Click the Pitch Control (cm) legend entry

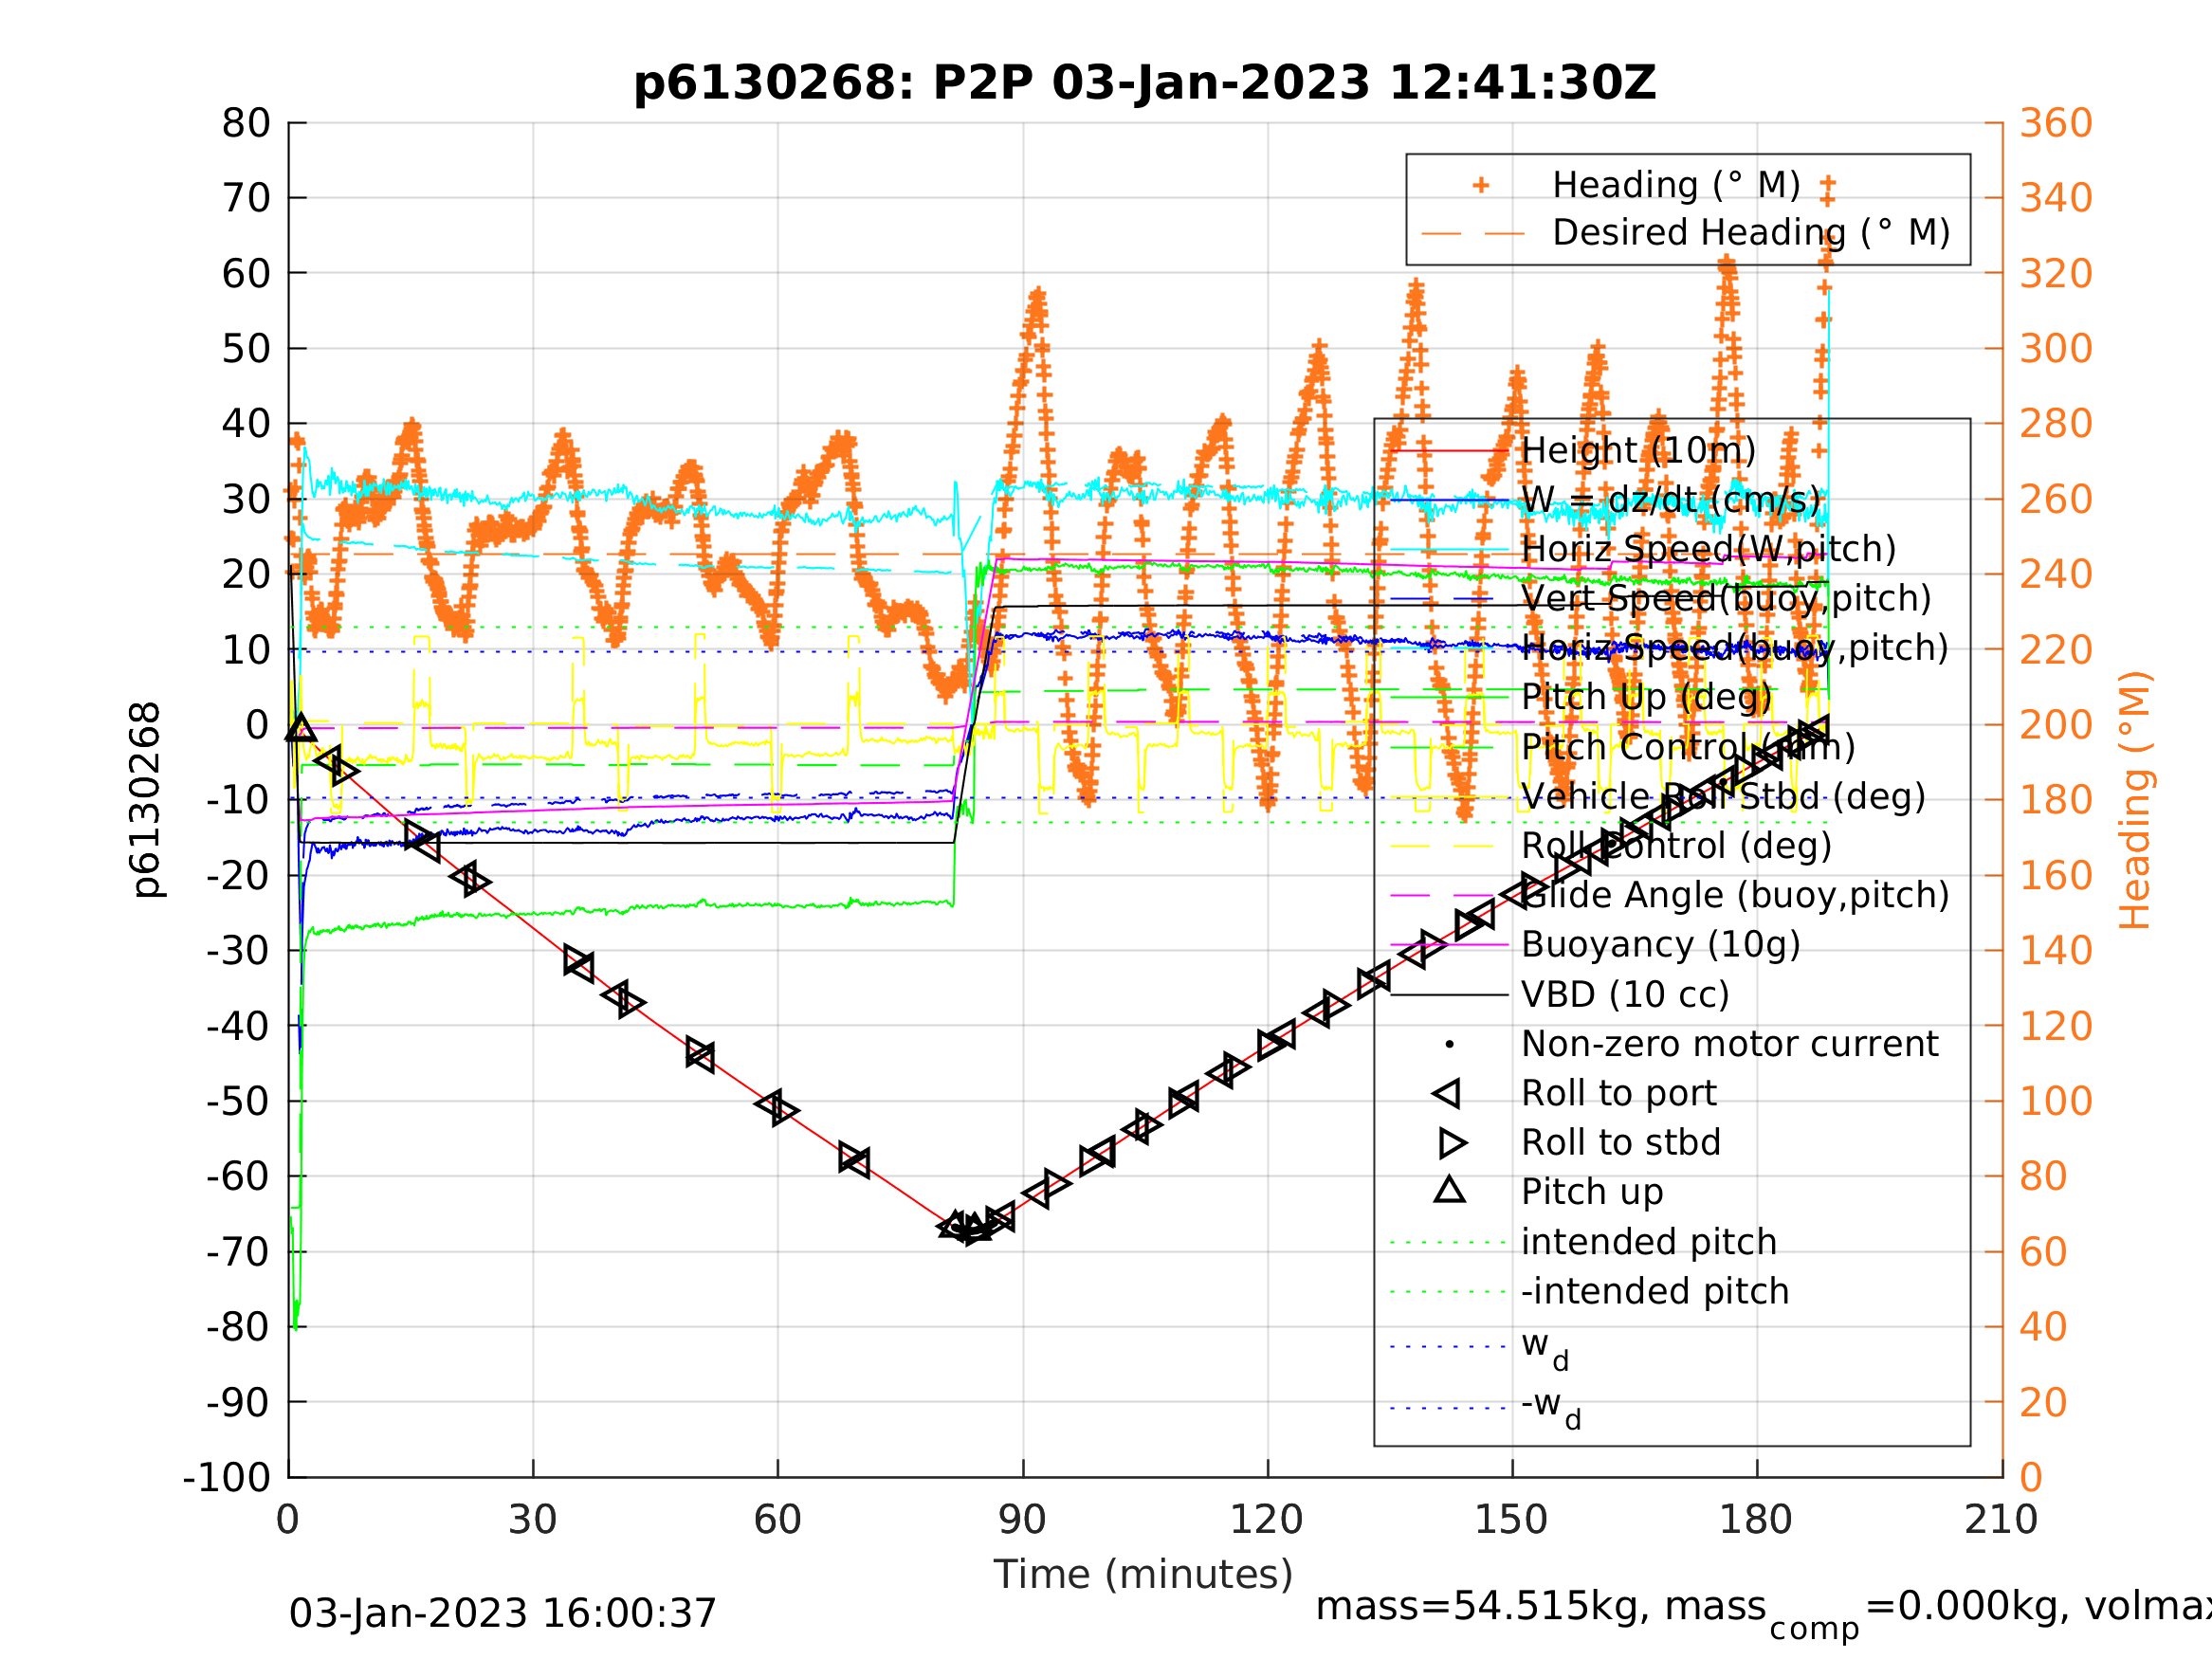(1688, 747)
